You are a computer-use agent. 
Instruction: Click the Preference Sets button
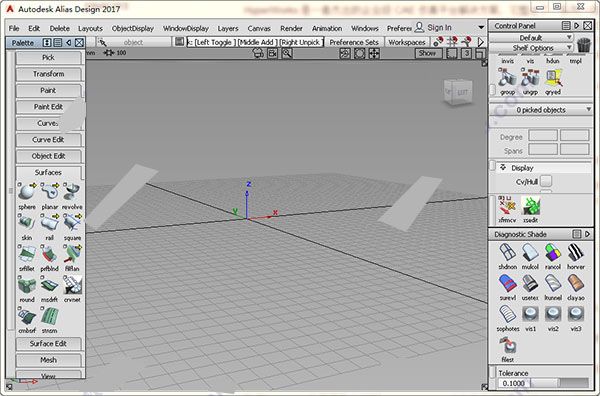coord(354,42)
